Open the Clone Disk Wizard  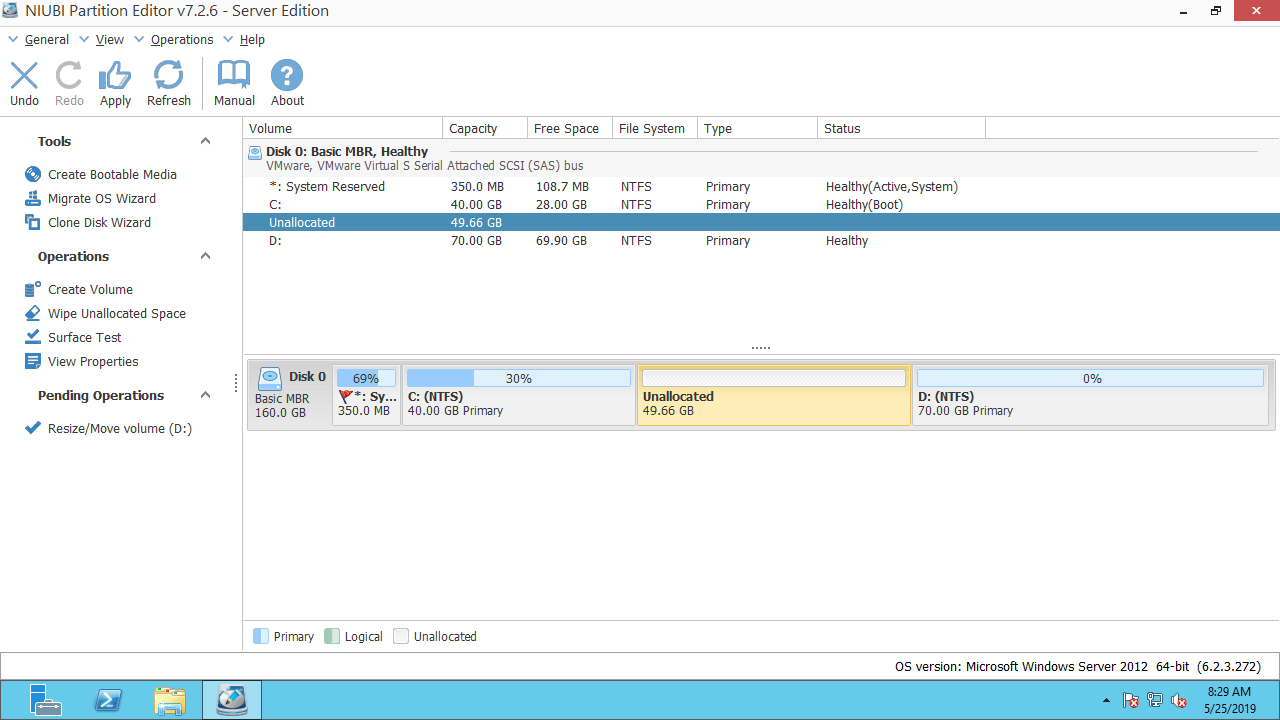99,222
